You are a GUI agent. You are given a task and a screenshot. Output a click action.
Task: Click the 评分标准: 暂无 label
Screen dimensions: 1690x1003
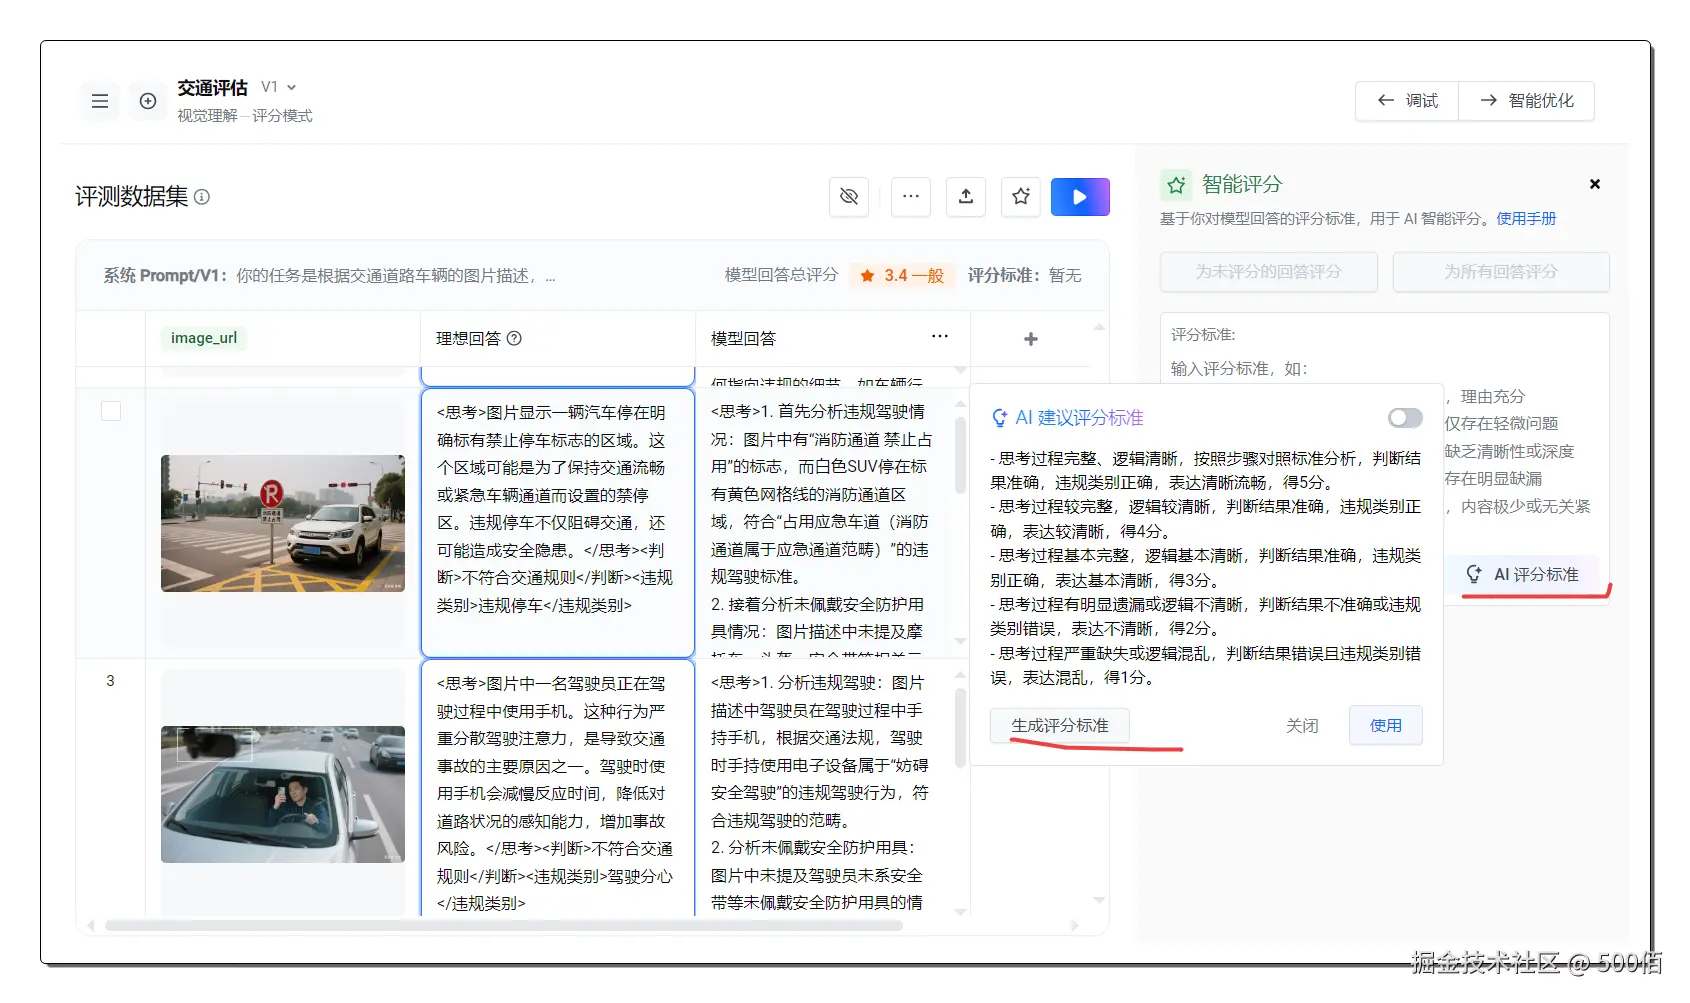(1024, 276)
